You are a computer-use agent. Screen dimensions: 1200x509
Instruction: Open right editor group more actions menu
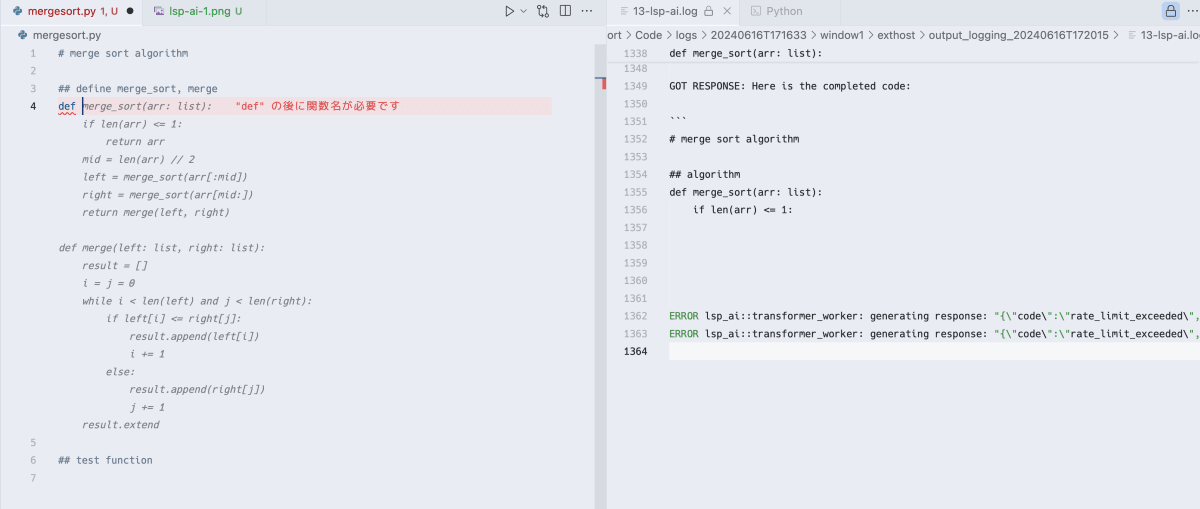point(1192,11)
